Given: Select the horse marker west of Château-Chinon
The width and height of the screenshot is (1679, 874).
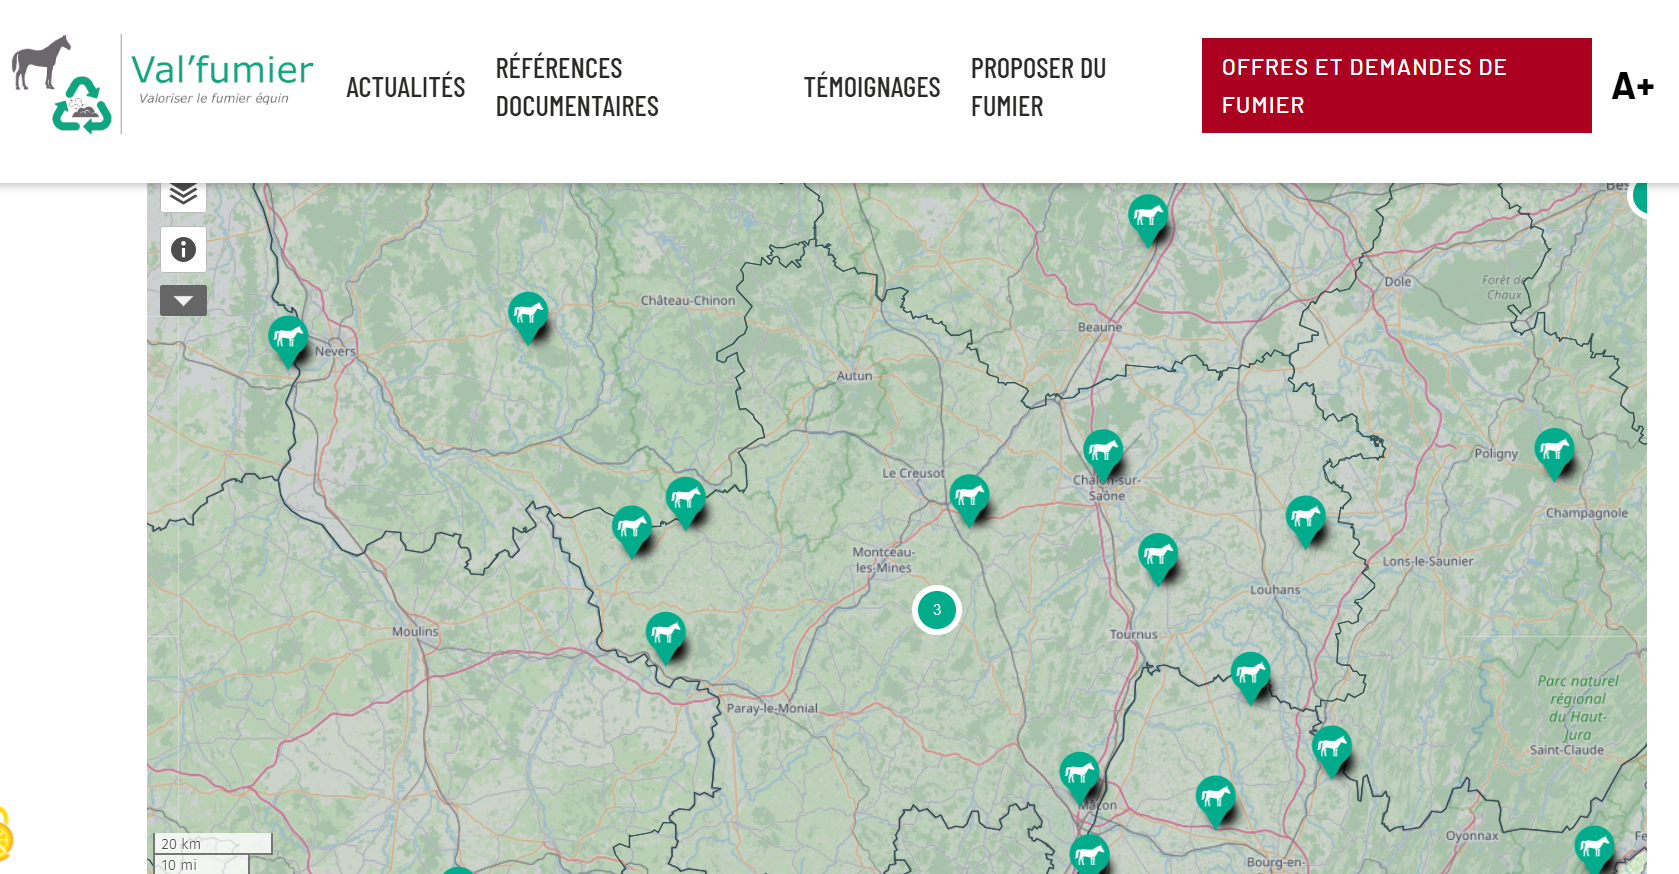Looking at the screenshot, I should point(528,314).
